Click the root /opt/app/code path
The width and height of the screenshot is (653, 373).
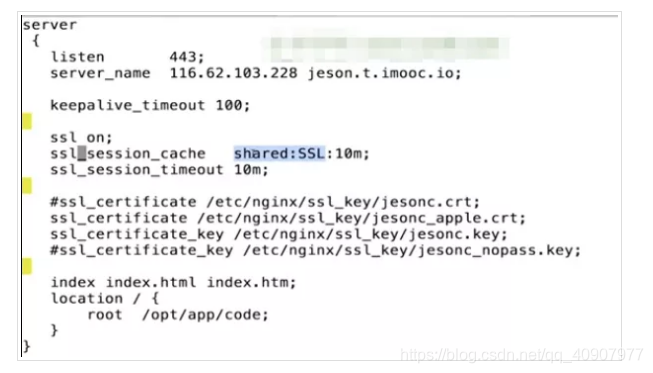[x=178, y=315]
